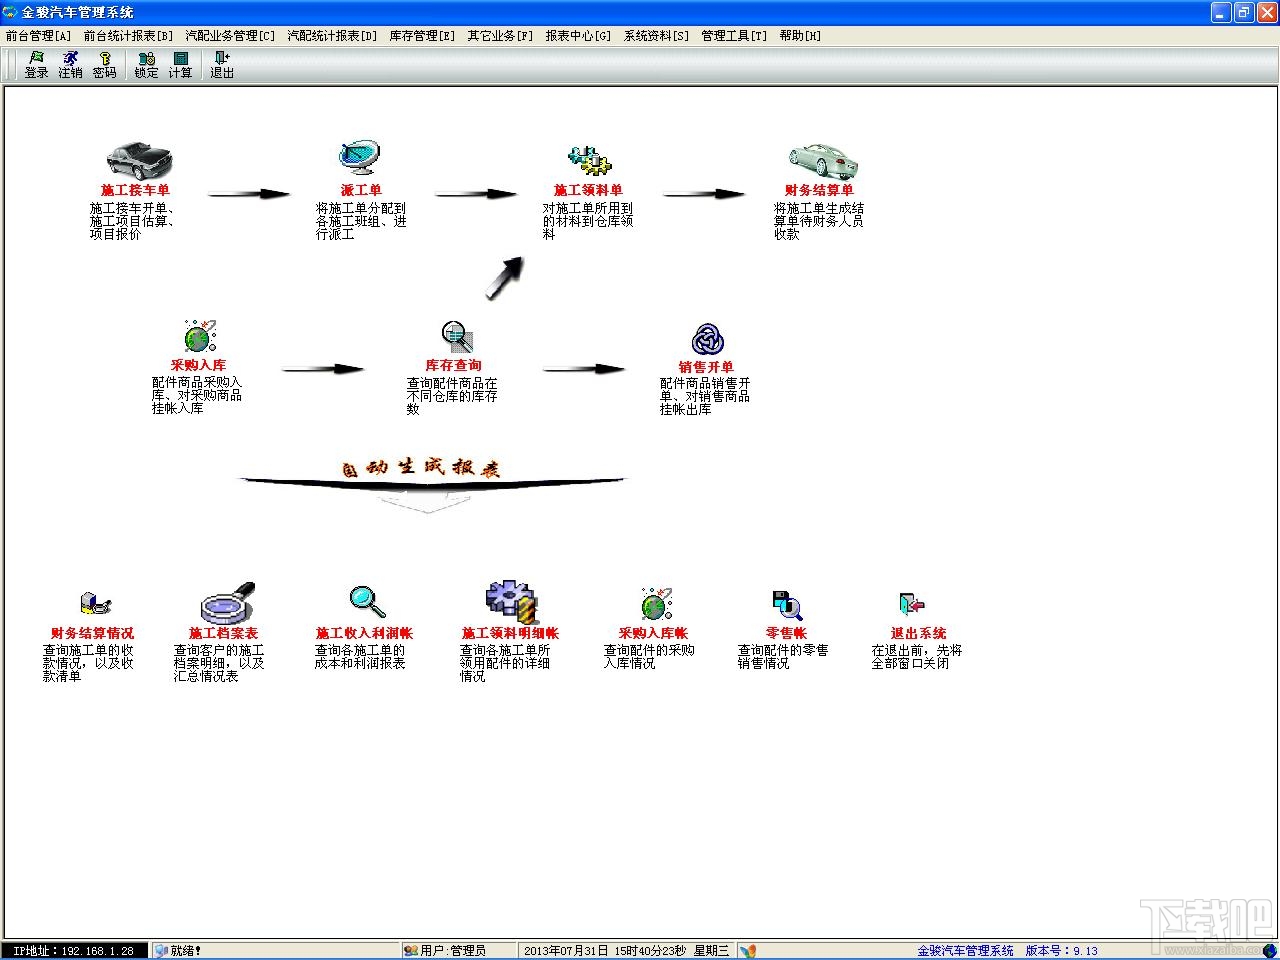Click the red 派工单 link

click(361, 190)
